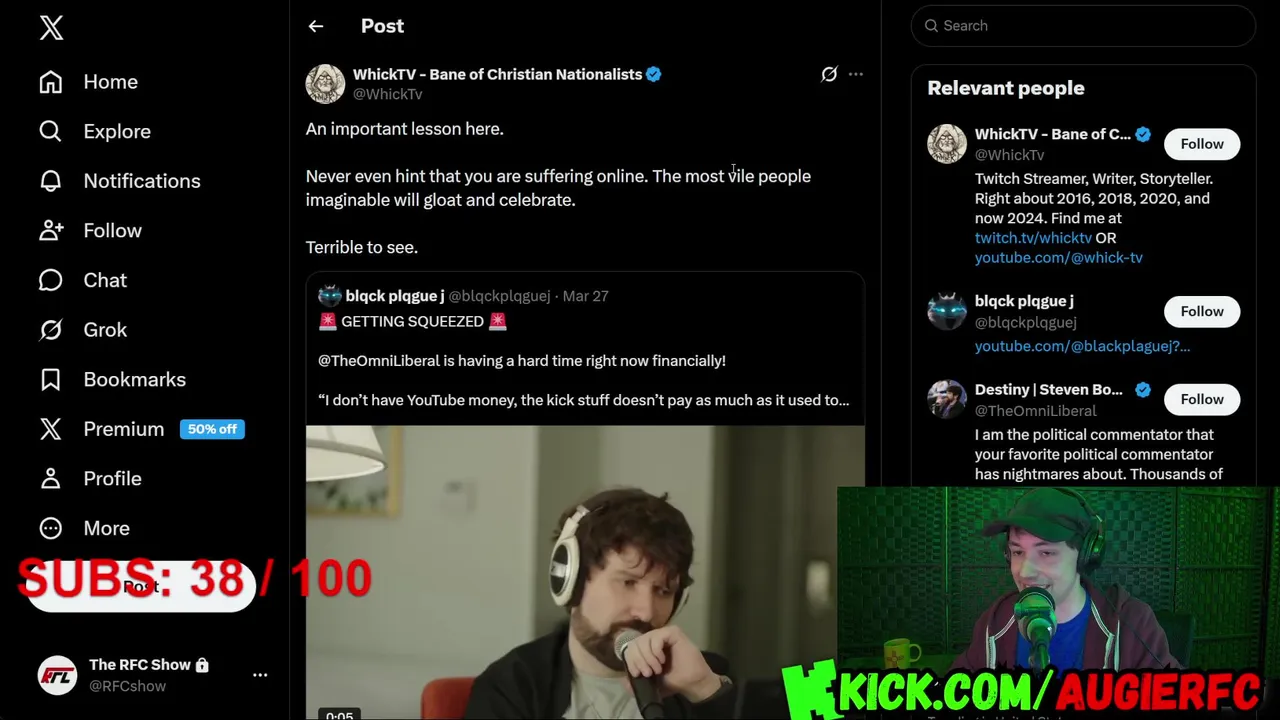This screenshot has height=720, width=1280.
Task: Launch Grok from the sidebar
Action: (x=82, y=330)
